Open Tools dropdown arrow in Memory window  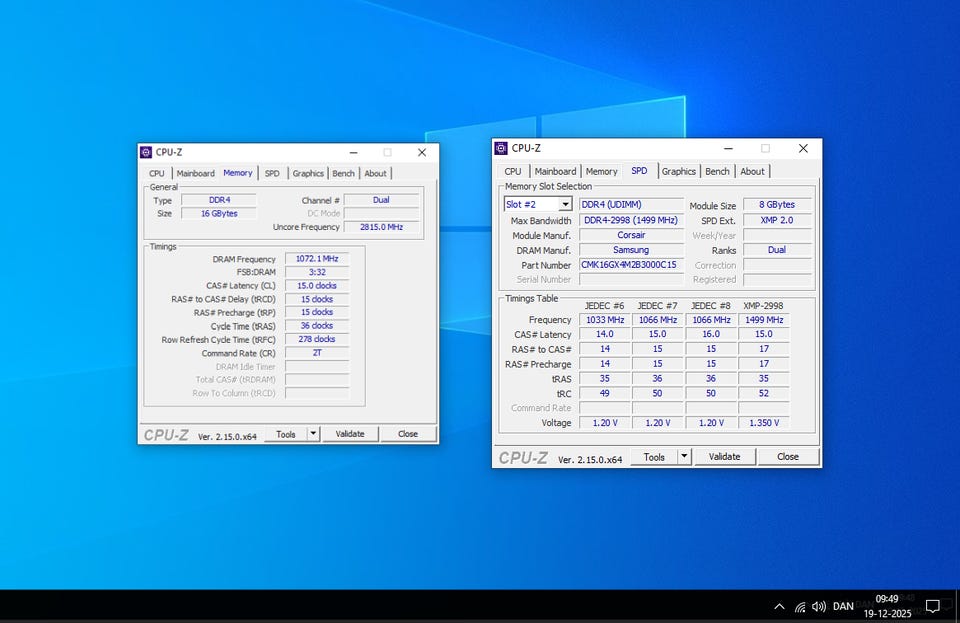(x=313, y=434)
